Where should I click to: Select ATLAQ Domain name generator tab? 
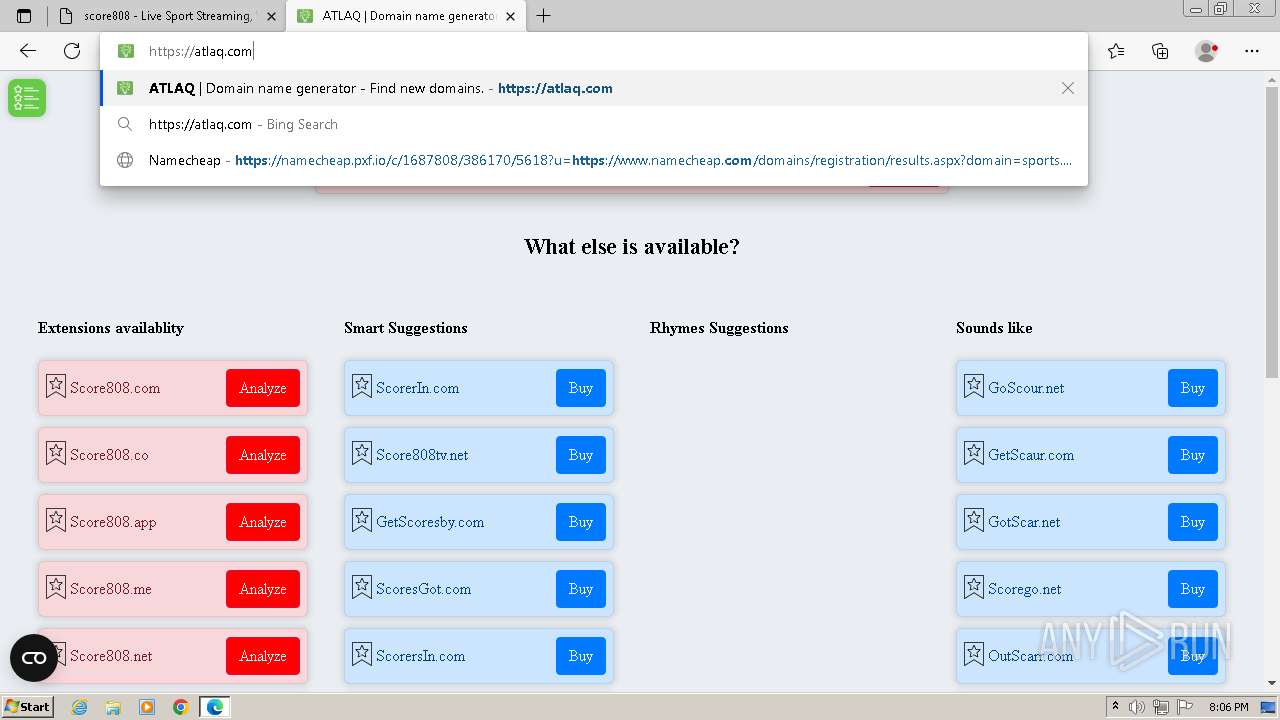(406, 16)
